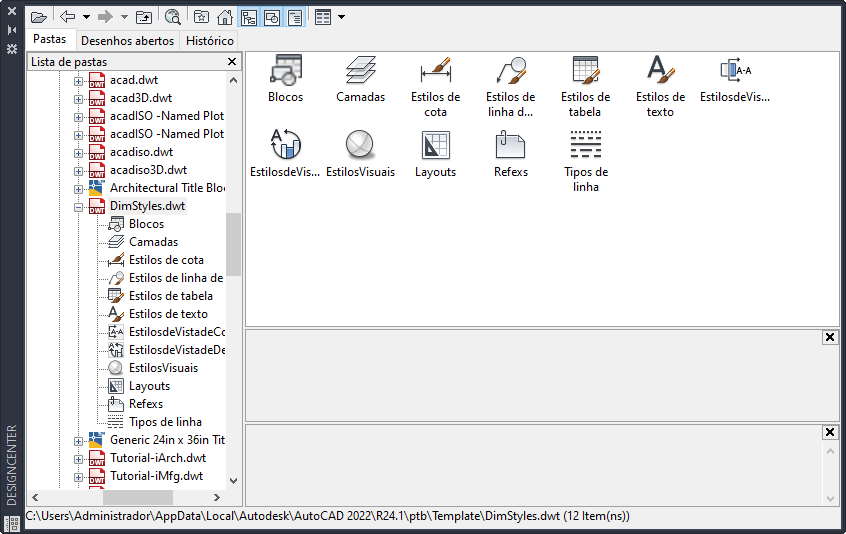
Task: Toggle the Preview pane button
Action: [272, 17]
